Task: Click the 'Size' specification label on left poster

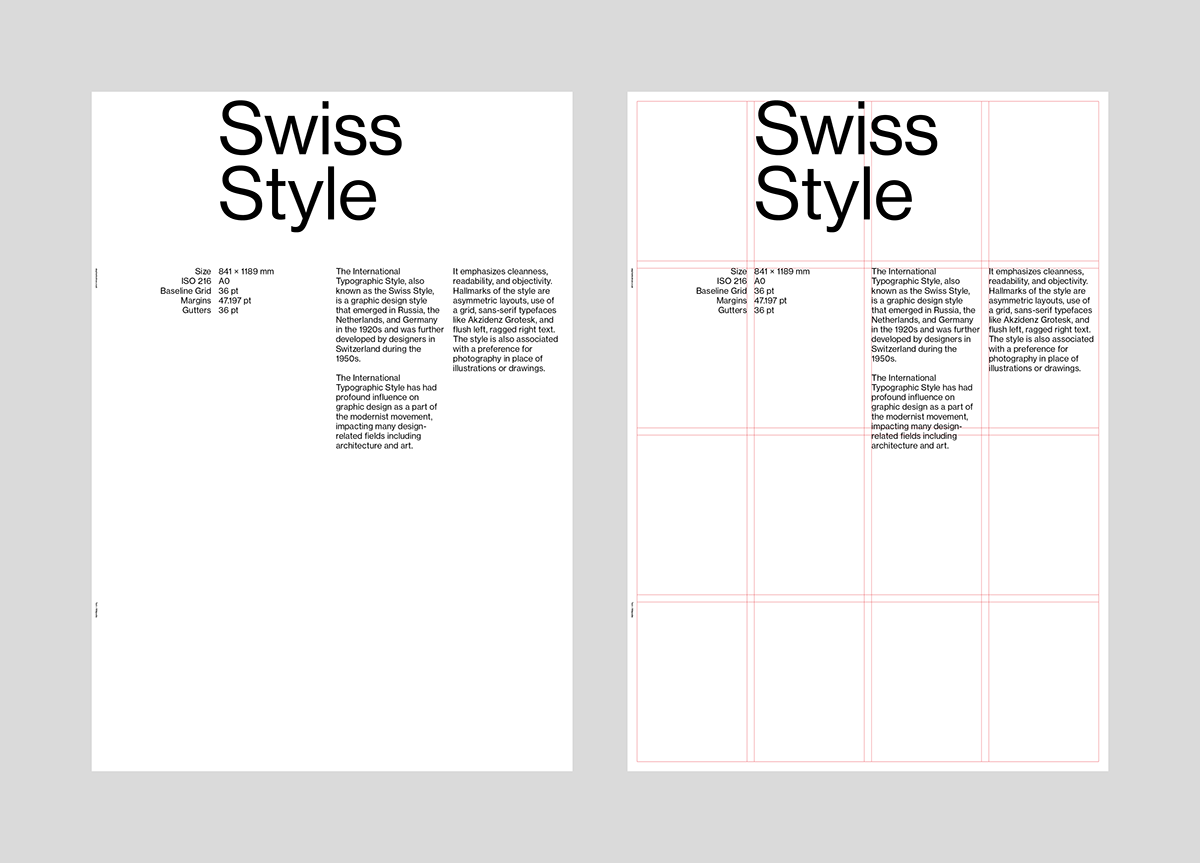Action: (201, 271)
